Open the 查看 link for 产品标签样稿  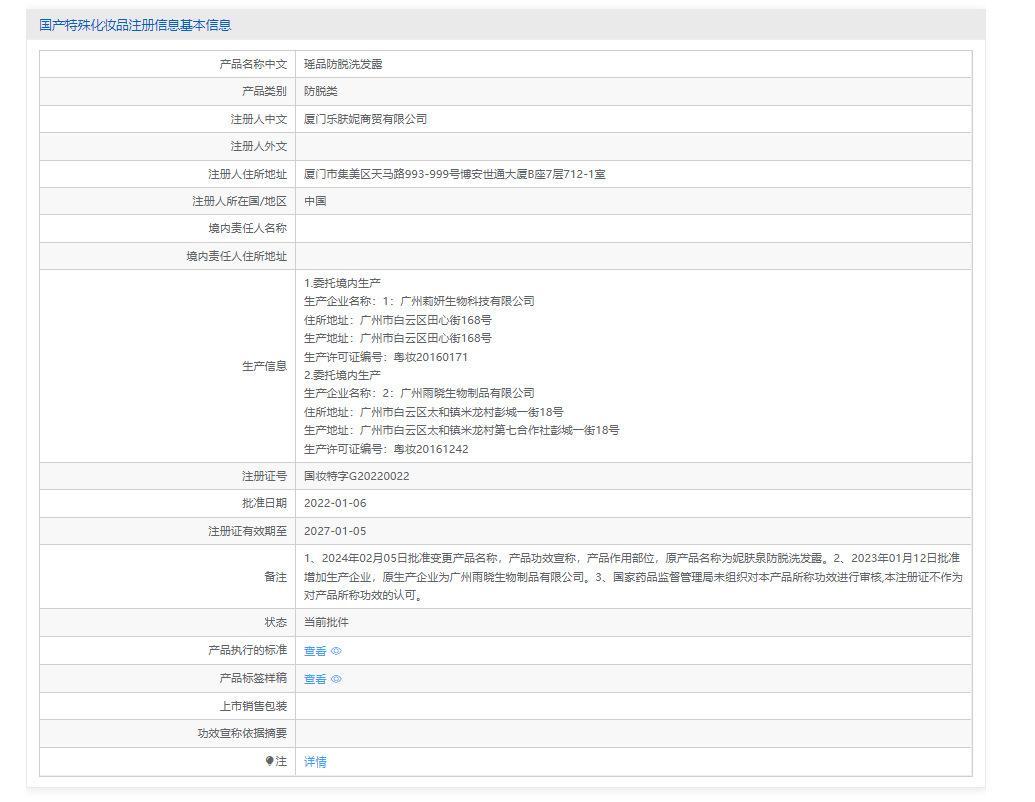pyautogui.click(x=315, y=679)
